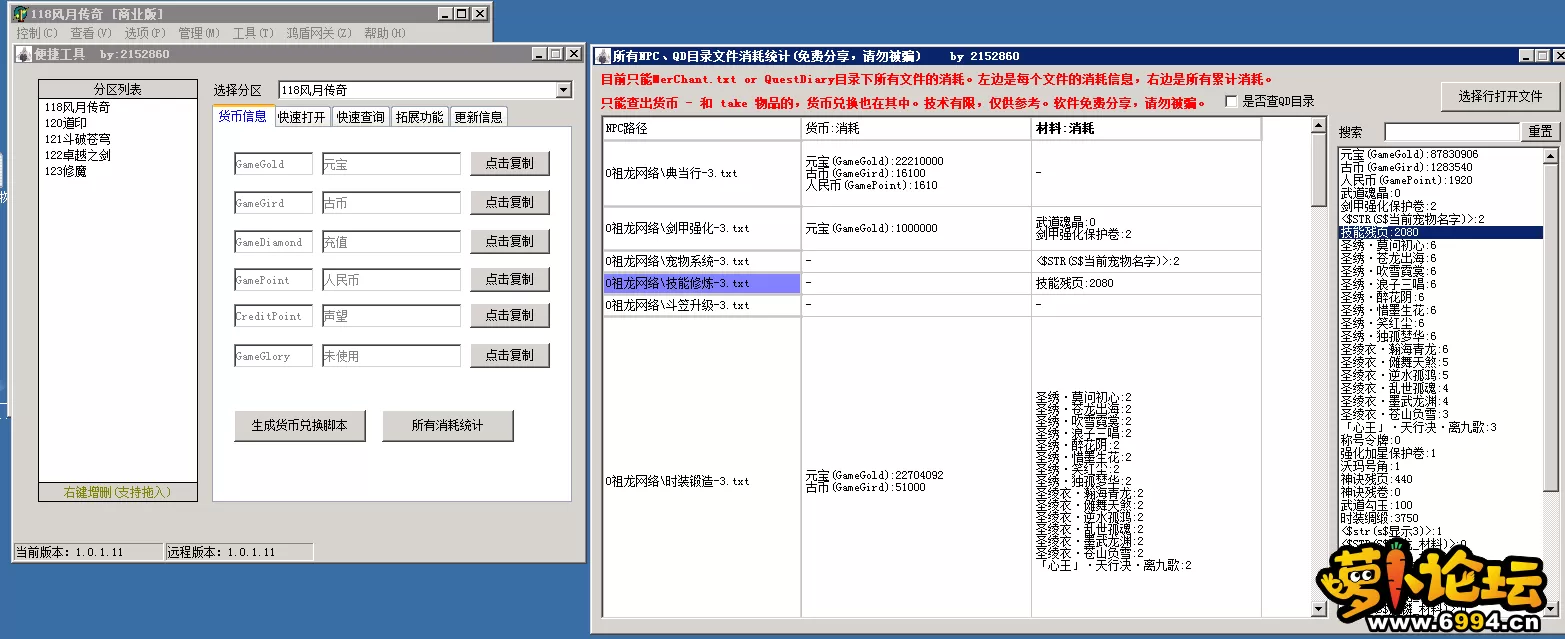
Task: Click 点击复制 beside GameGird
Action: coord(510,202)
